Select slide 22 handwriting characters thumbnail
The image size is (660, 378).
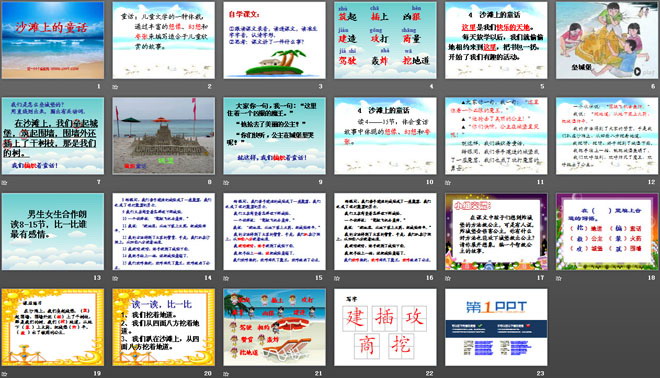click(x=385, y=327)
